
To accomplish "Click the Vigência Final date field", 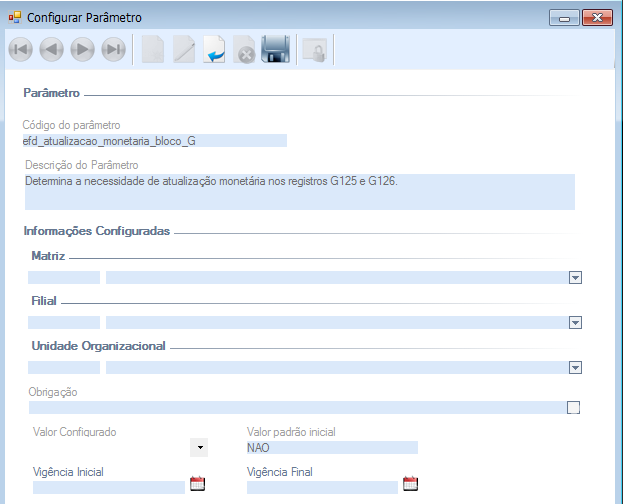I will click(322, 487).
